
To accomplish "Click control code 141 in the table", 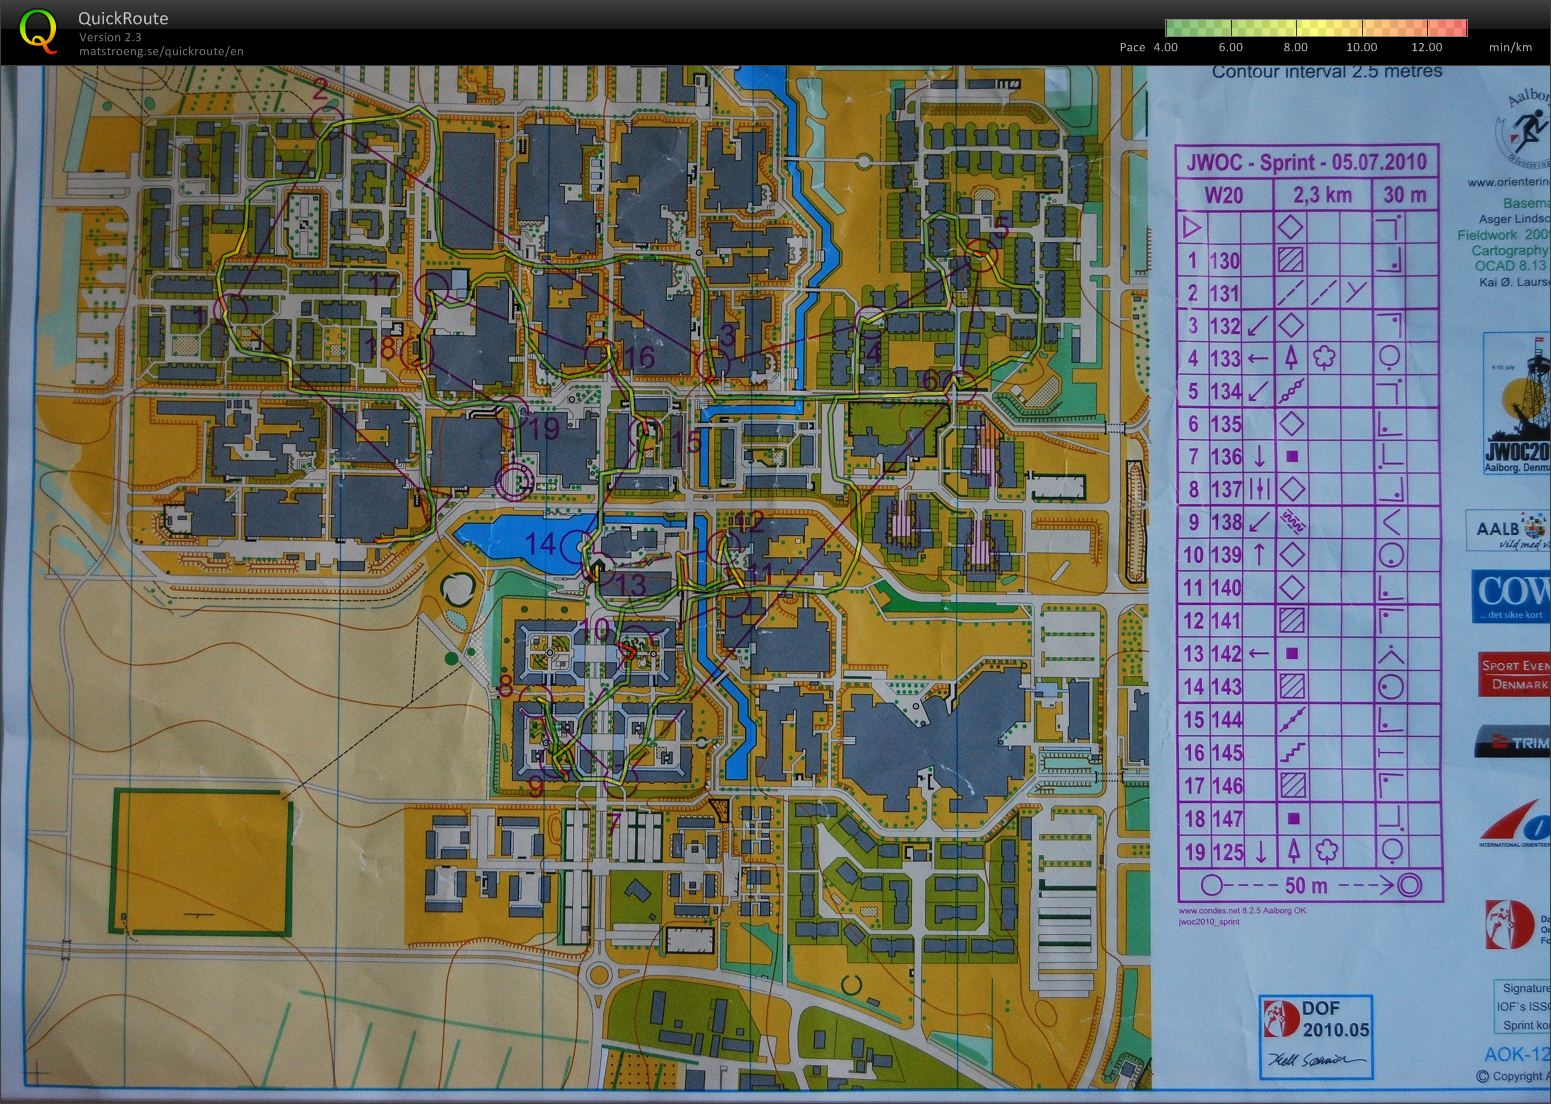I will pyautogui.click(x=1225, y=621).
